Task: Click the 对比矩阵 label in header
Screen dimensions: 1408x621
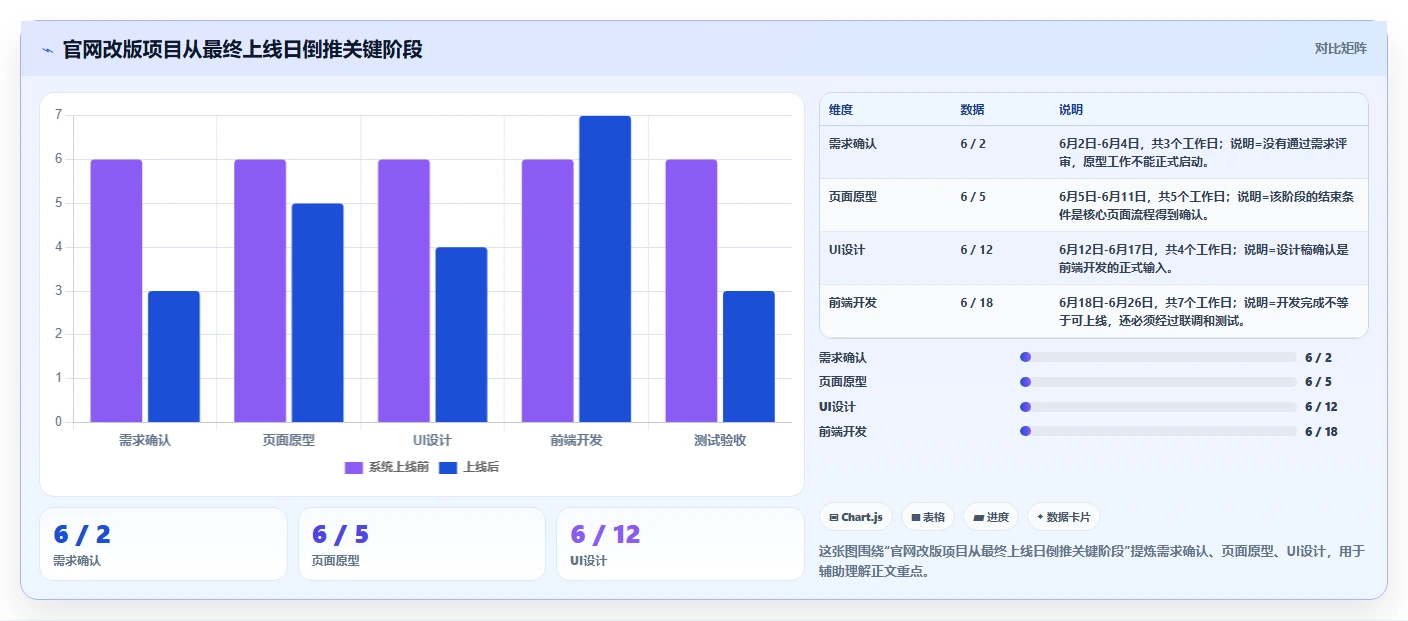Action: 1340,48
